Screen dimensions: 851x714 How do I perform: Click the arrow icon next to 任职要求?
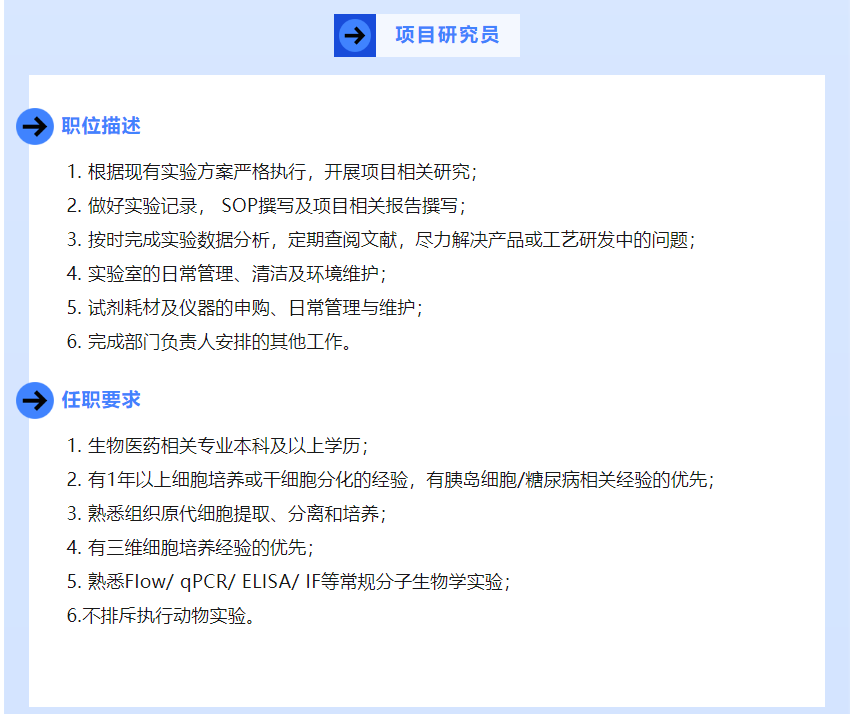tap(35, 400)
